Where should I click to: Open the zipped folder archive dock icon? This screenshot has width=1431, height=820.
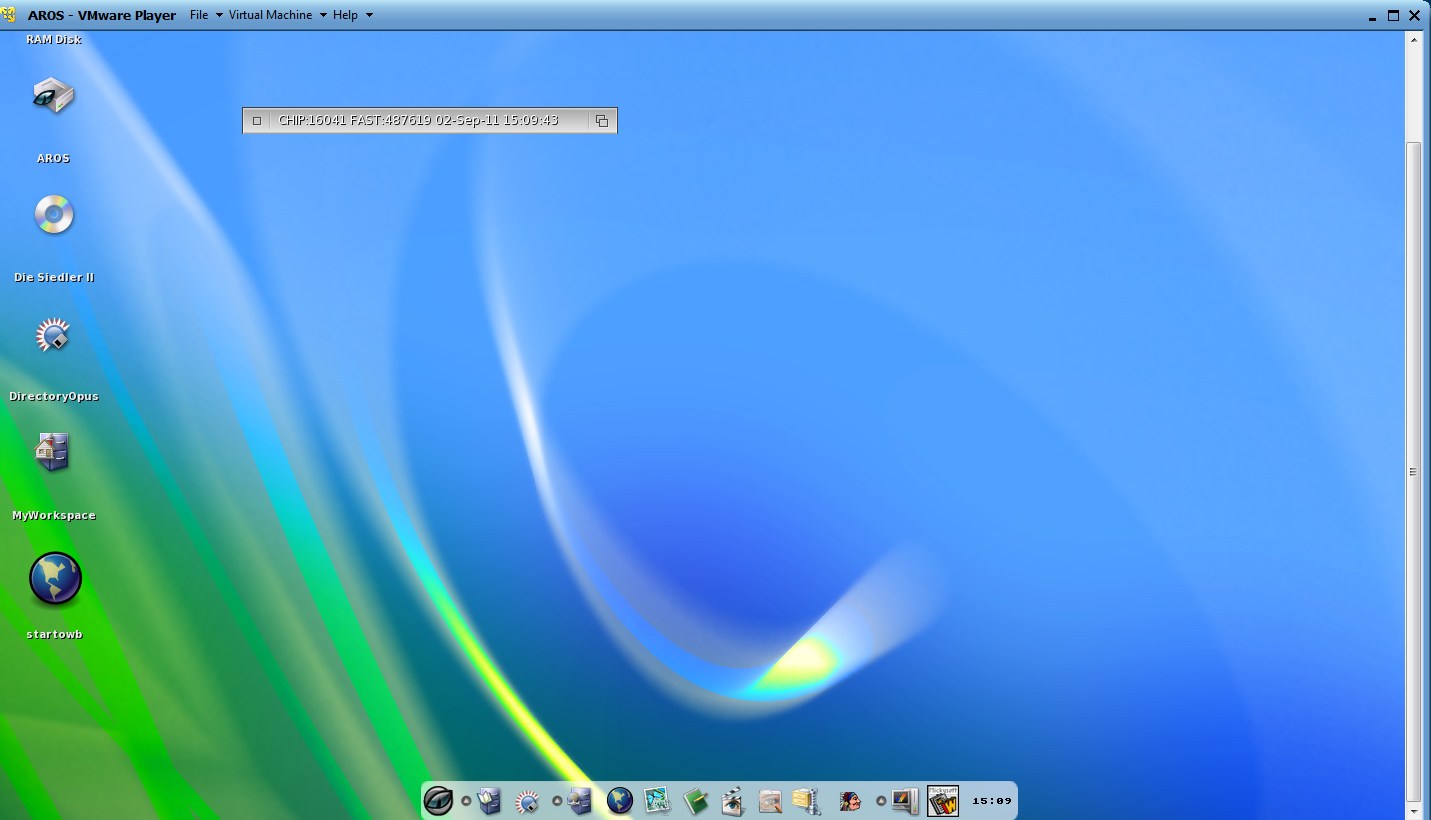click(806, 800)
